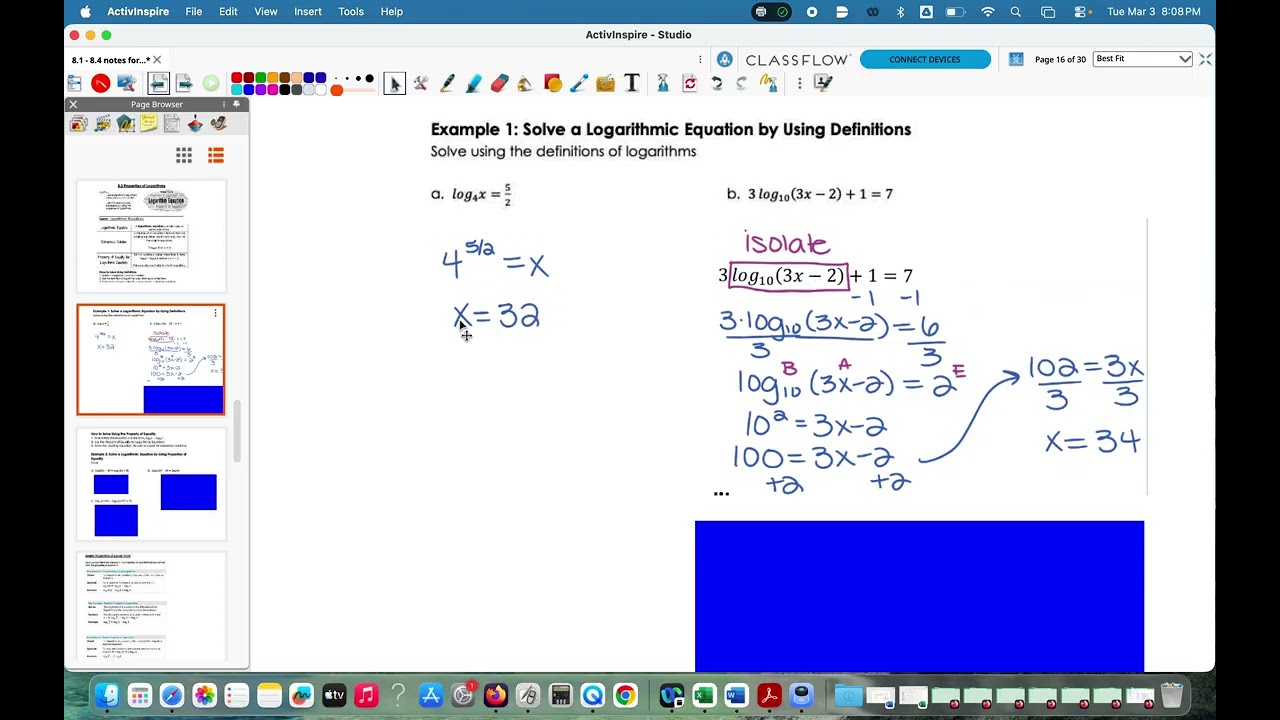Select the Pen tool
Image resolution: width=1280 pixels, height=720 pixels.
coord(447,84)
